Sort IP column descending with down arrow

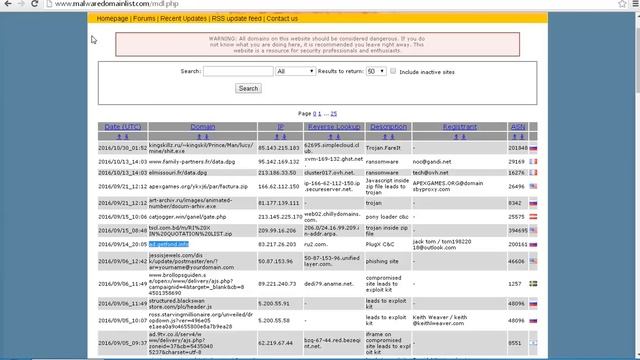pyautogui.click(x=284, y=137)
